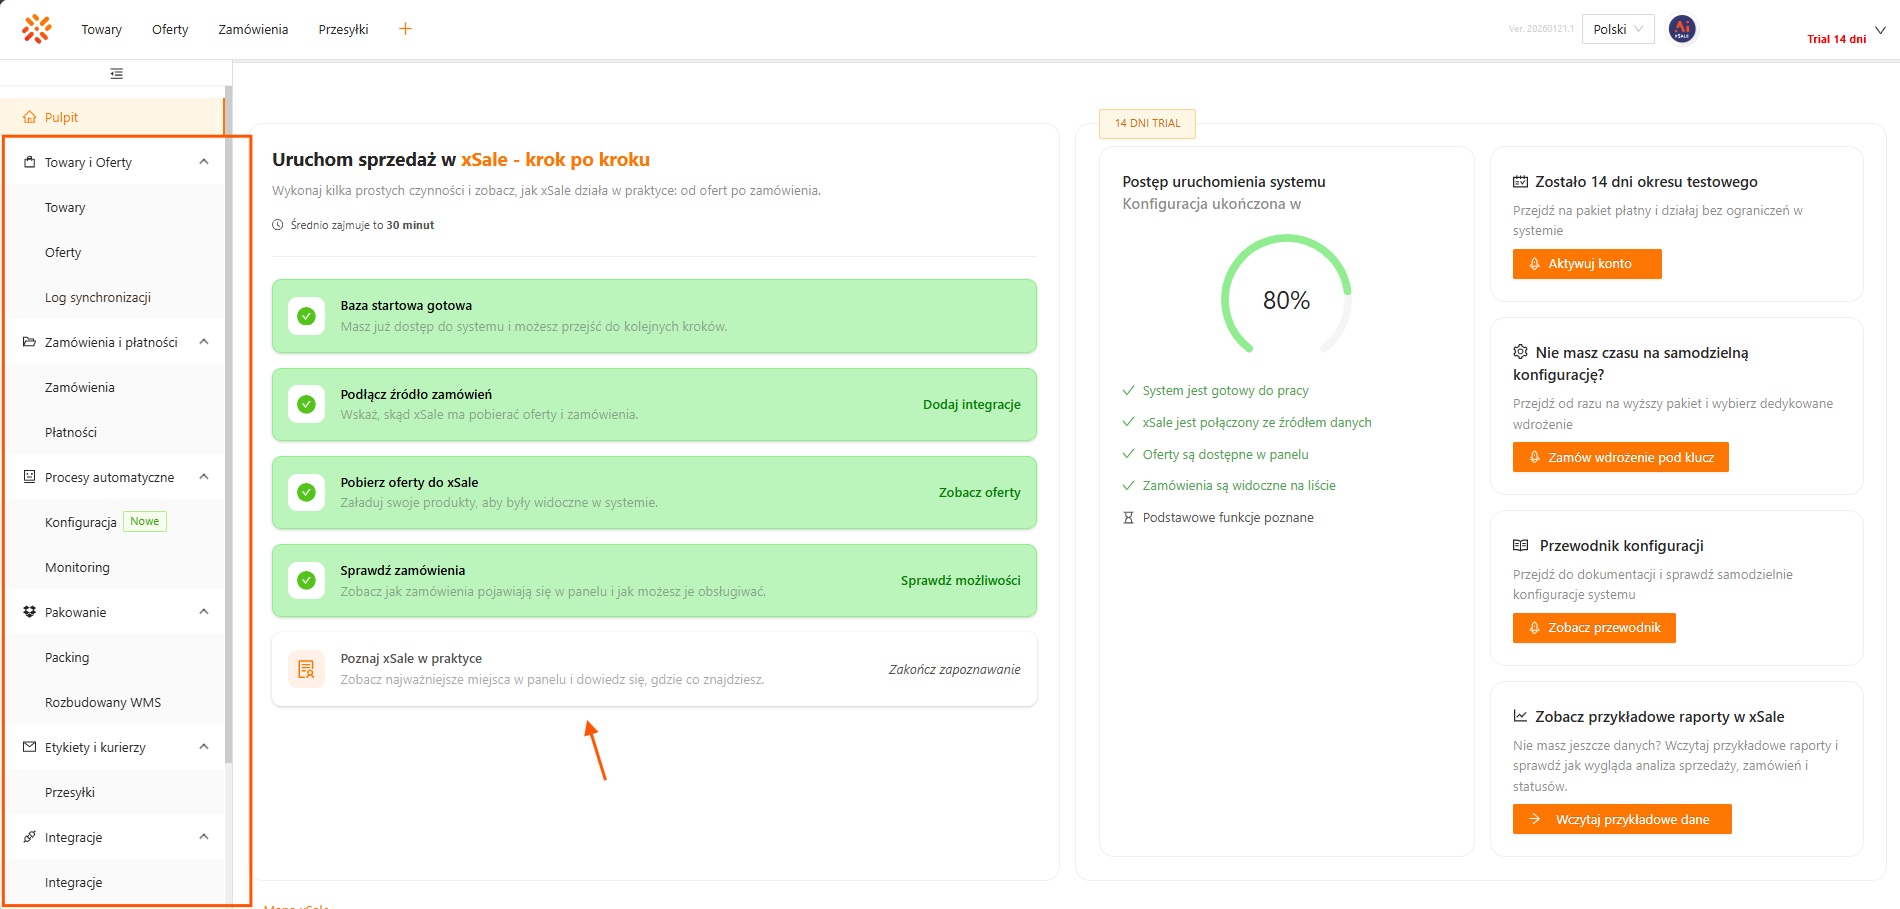The image size is (1900, 909).
Task: Open Log synchronizacji in the sidebar
Action: 98,297
